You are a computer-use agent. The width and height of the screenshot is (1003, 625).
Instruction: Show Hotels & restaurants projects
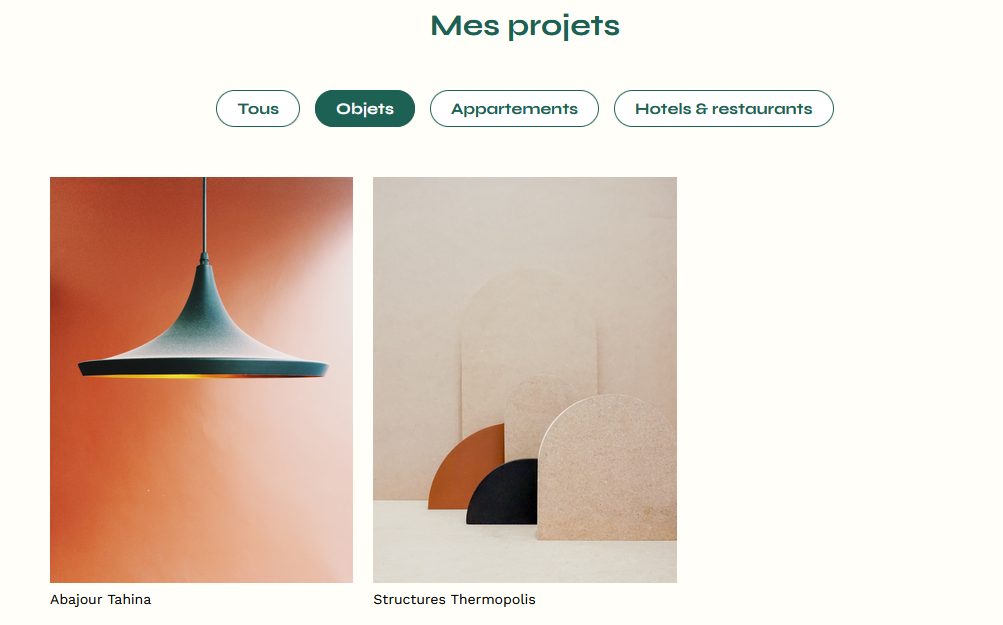click(723, 109)
